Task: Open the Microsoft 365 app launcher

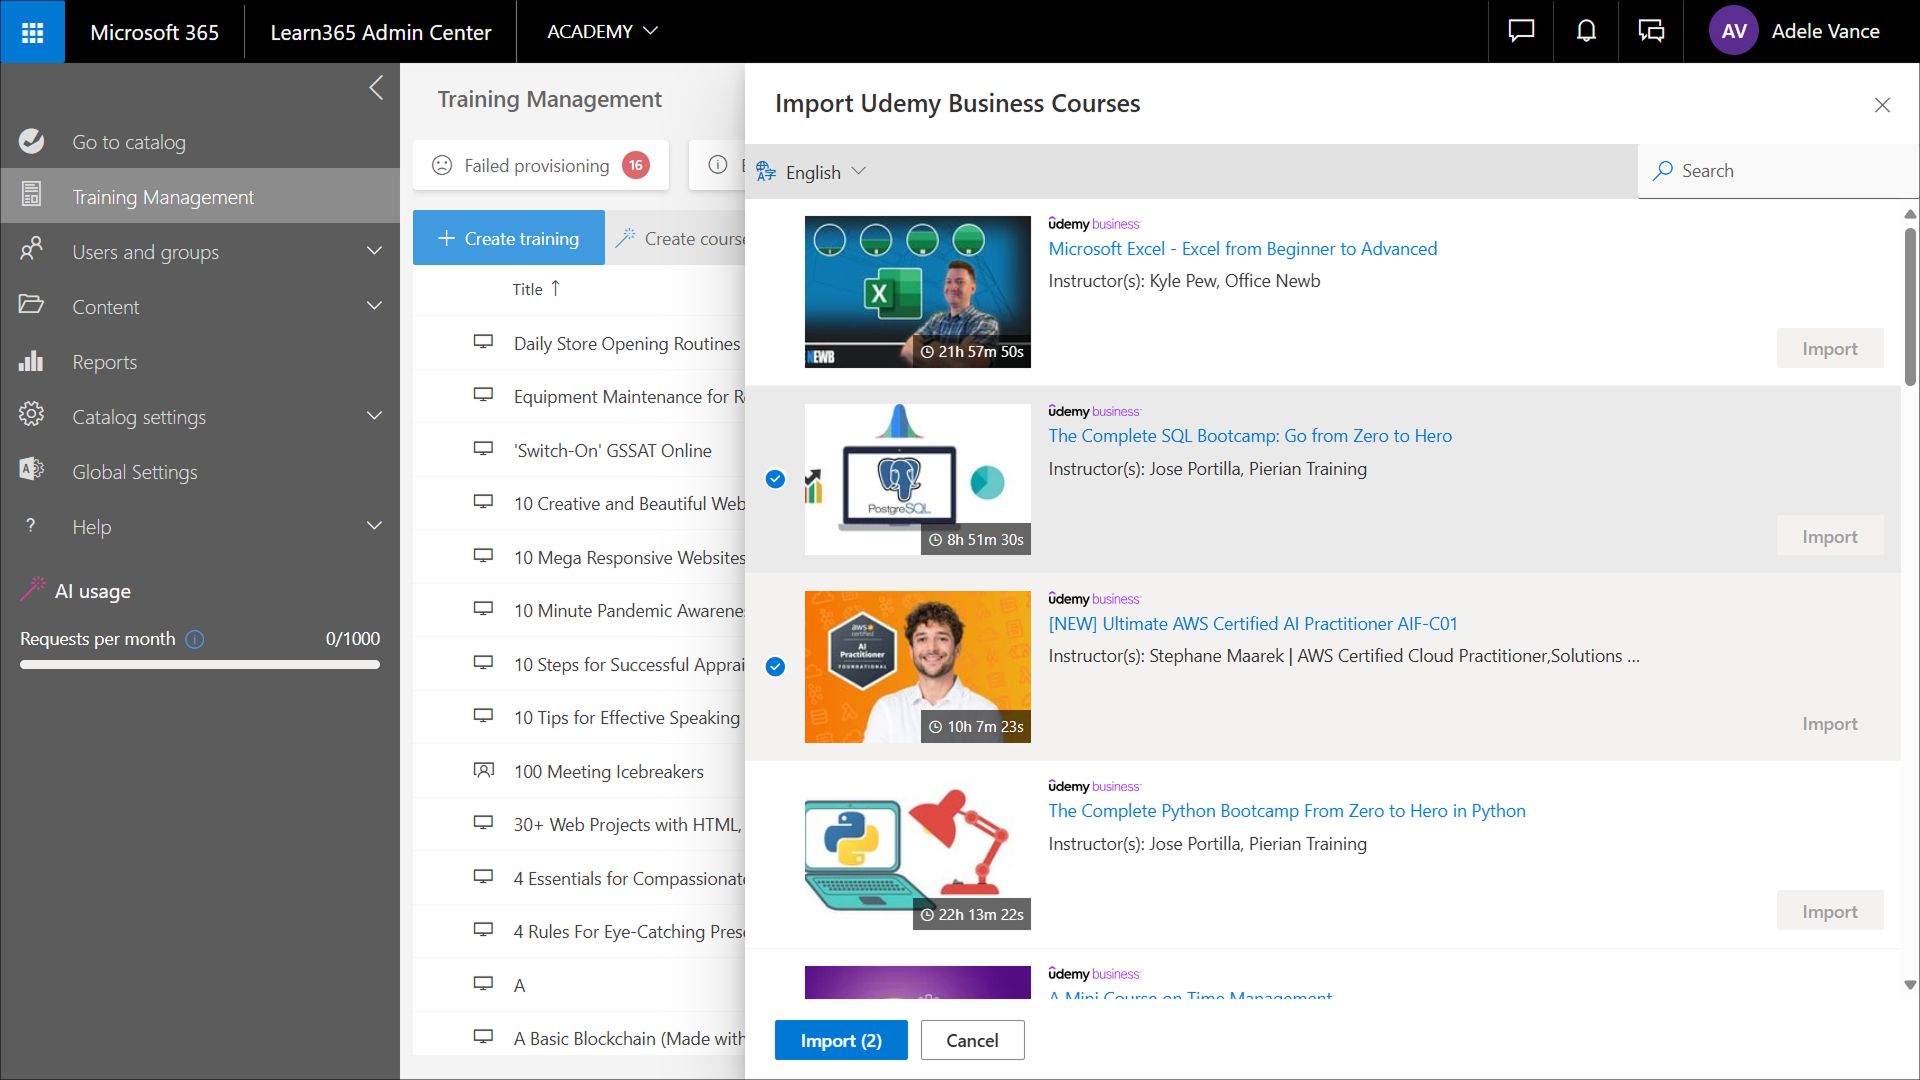Action: tap(32, 32)
